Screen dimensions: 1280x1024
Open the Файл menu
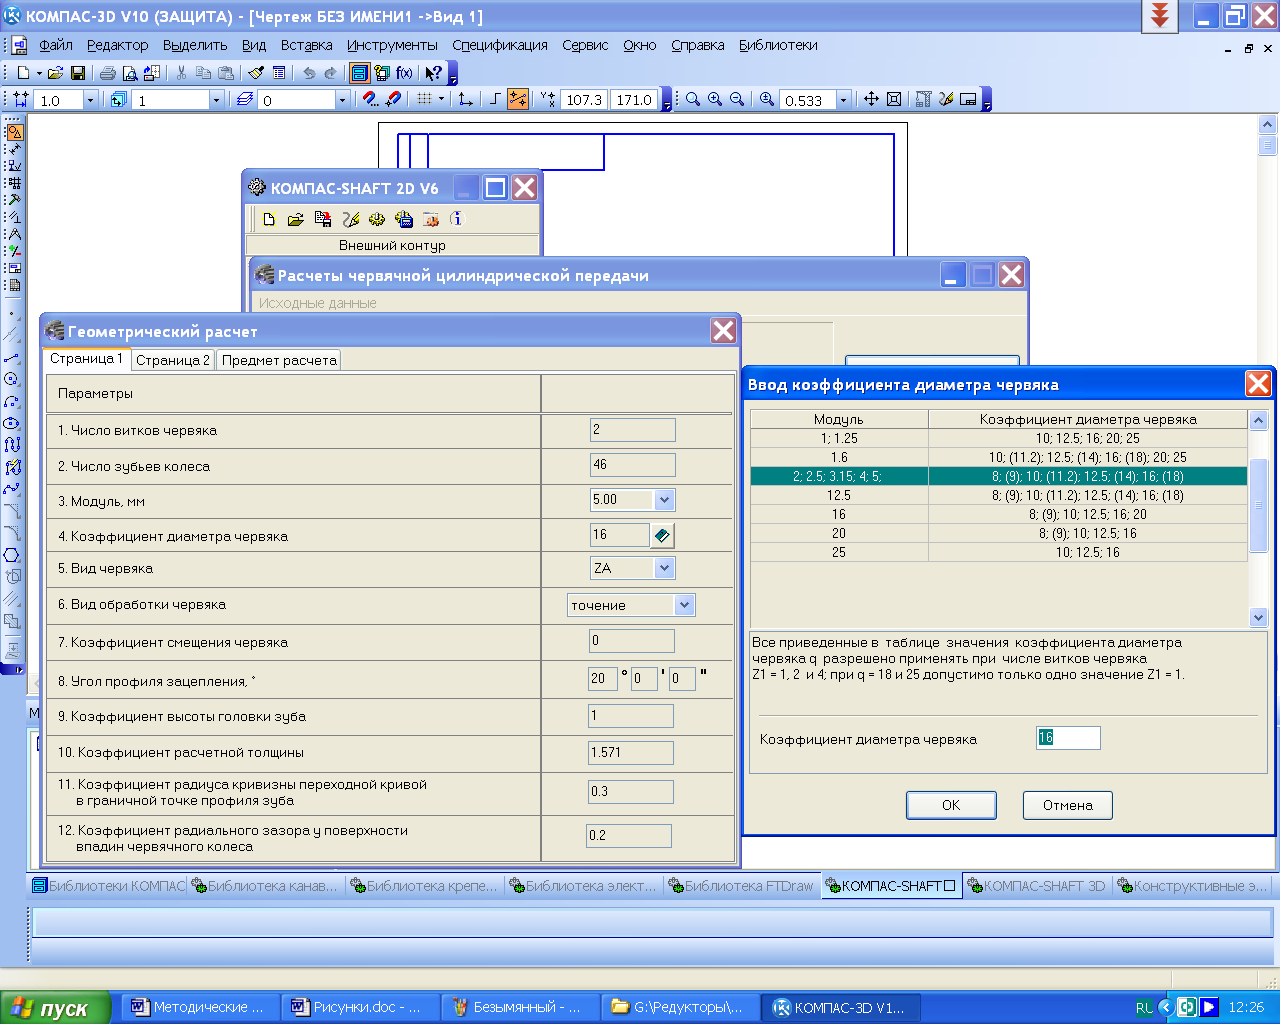[56, 45]
